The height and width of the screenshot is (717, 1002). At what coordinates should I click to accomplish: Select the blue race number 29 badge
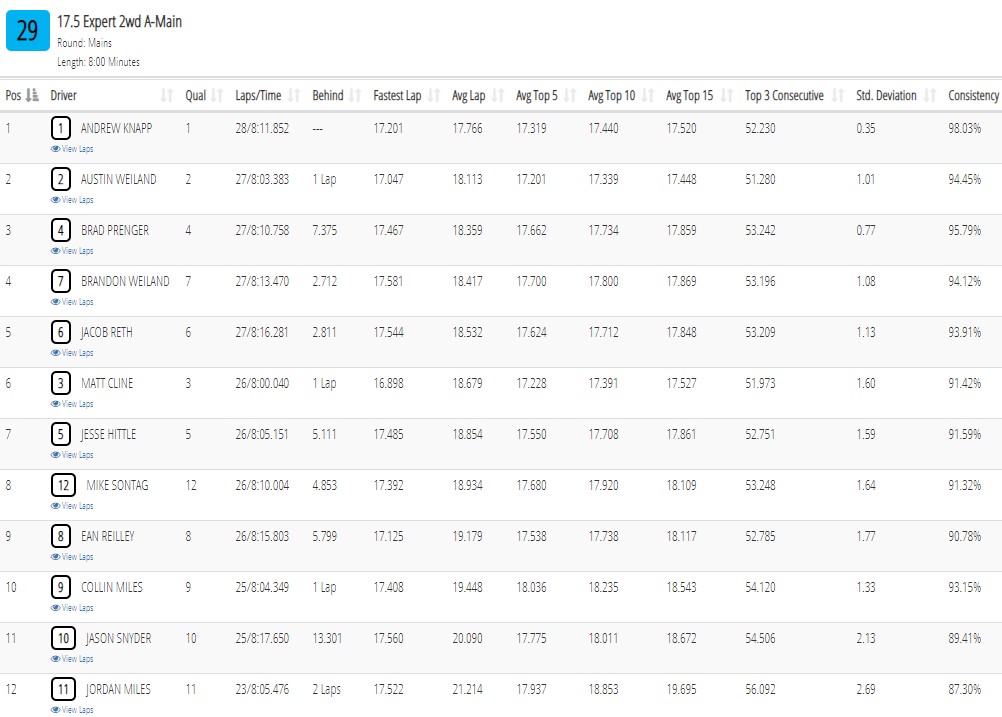click(27, 30)
